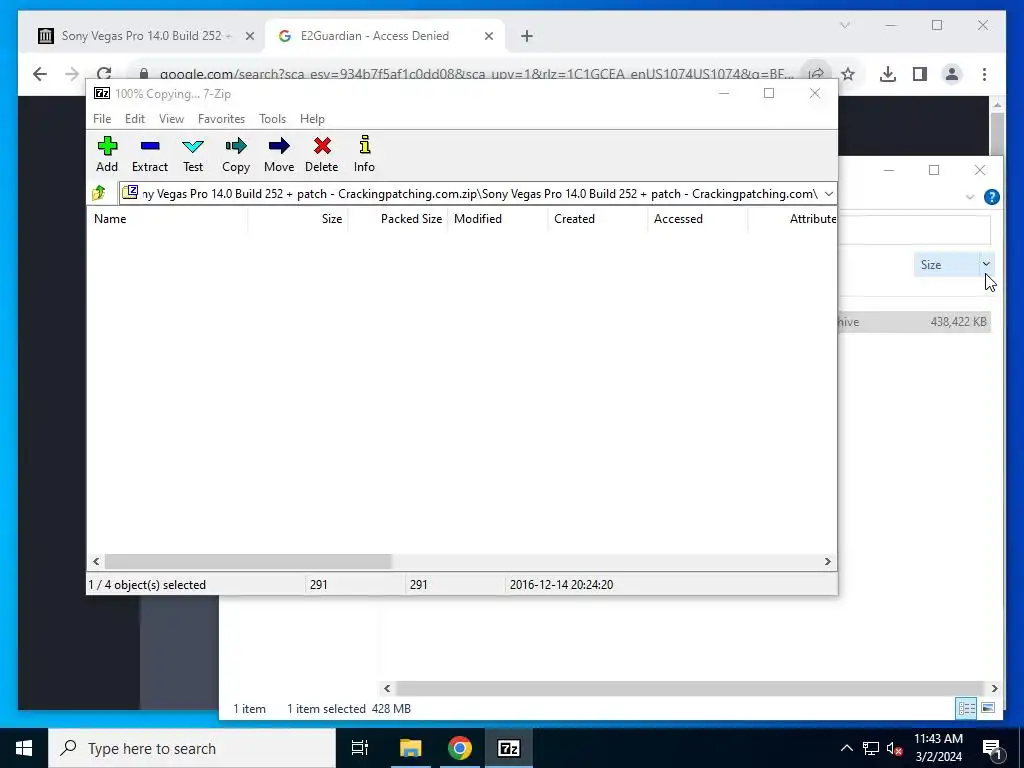
Task: Switch Explorer to large icons view
Action: pos(988,708)
